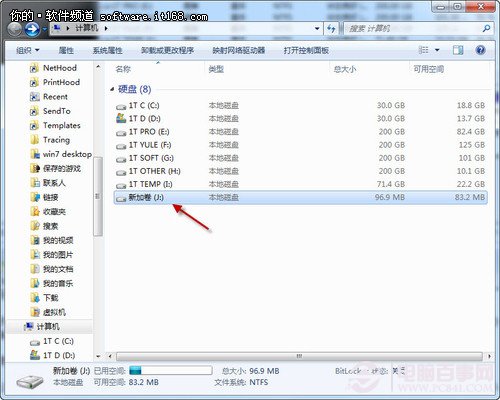Image resolution: width=500 pixels, height=400 pixels.
Task: Click the magnifier search icon
Action: pyautogui.click(x=486, y=29)
